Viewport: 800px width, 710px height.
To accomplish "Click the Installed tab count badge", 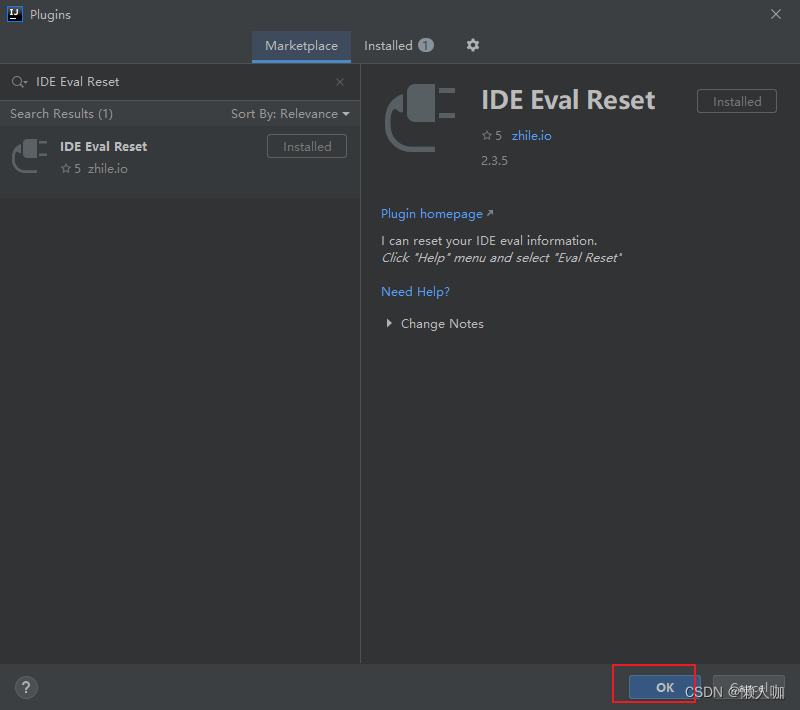I will 426,45.
